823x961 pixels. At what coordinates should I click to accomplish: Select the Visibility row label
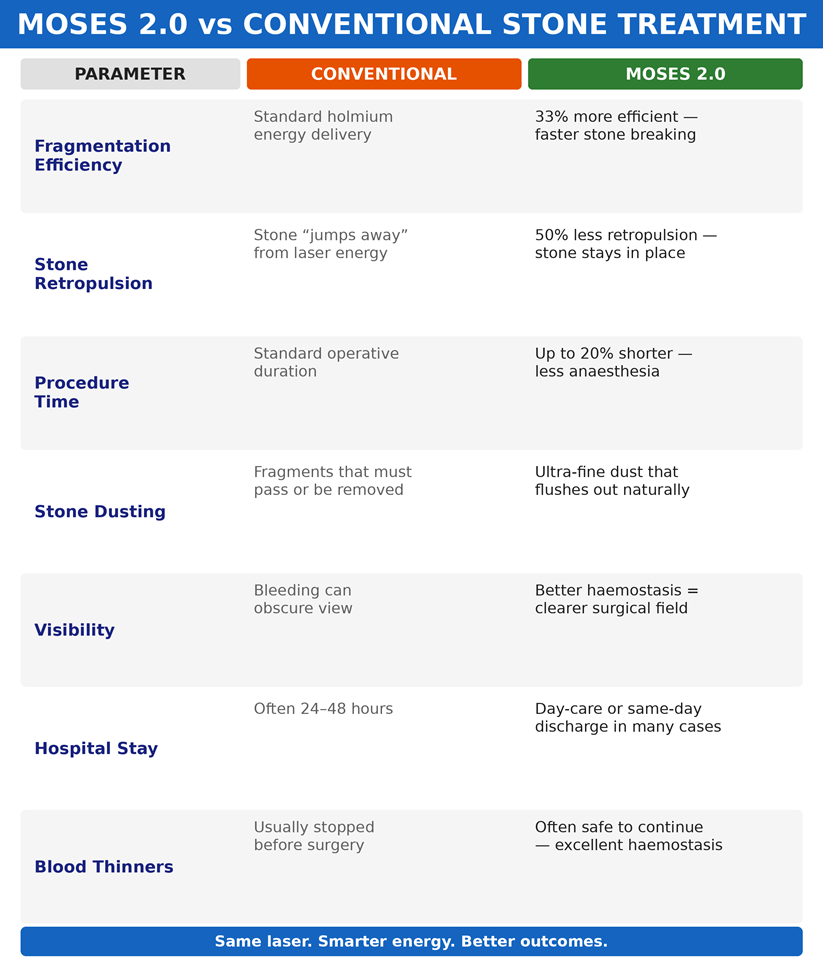74,630
